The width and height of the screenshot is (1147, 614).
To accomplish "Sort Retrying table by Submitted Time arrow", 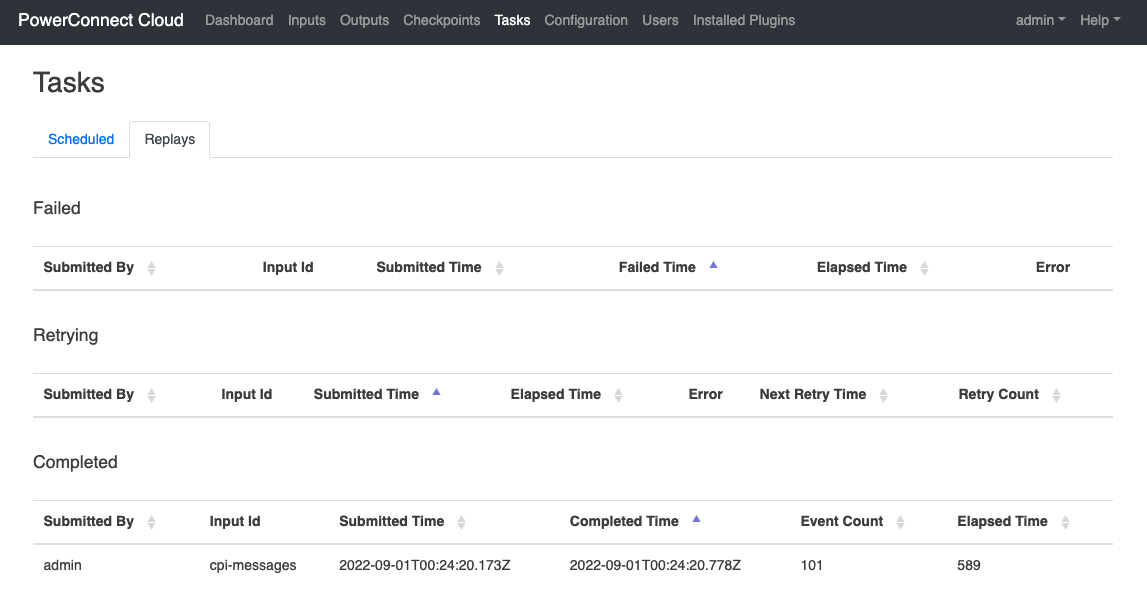I will click(436, 393).
